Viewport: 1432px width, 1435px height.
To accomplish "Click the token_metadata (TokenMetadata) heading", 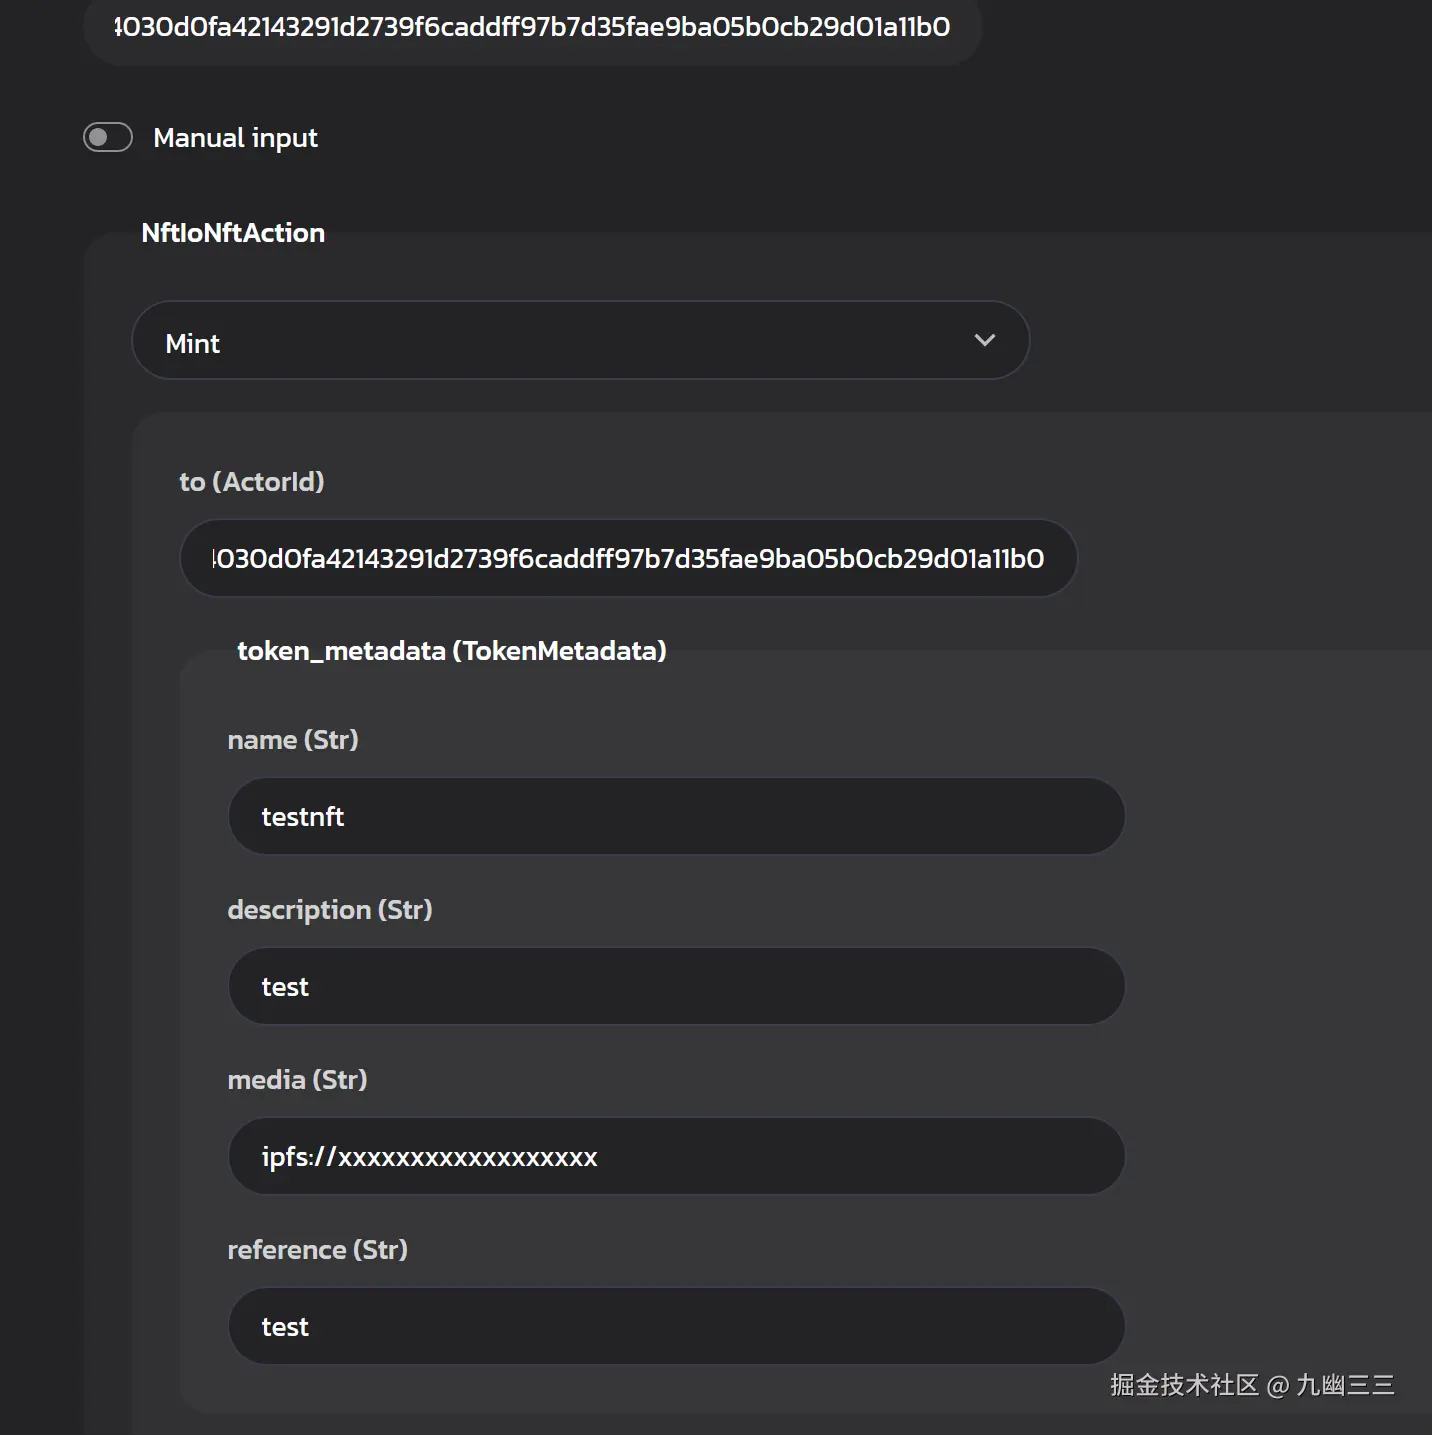I will coord(452,651).
